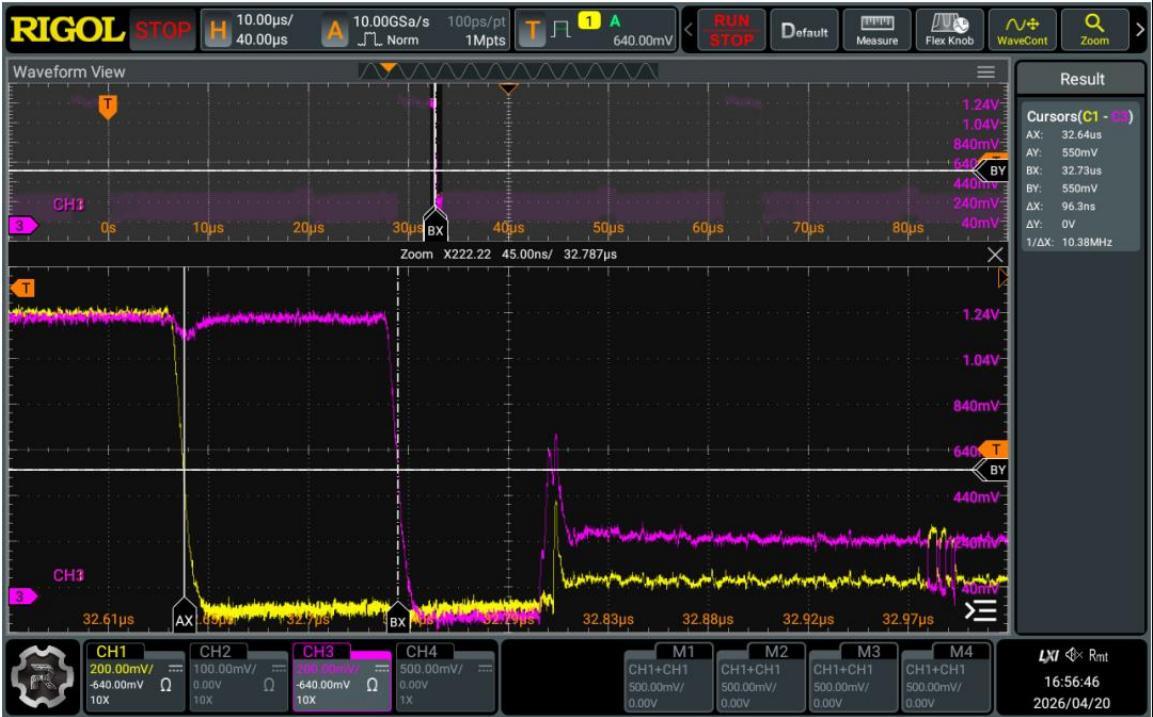Close the Zoom window with X
This screenshot has height=717, width=1153.
click(995, 254)
